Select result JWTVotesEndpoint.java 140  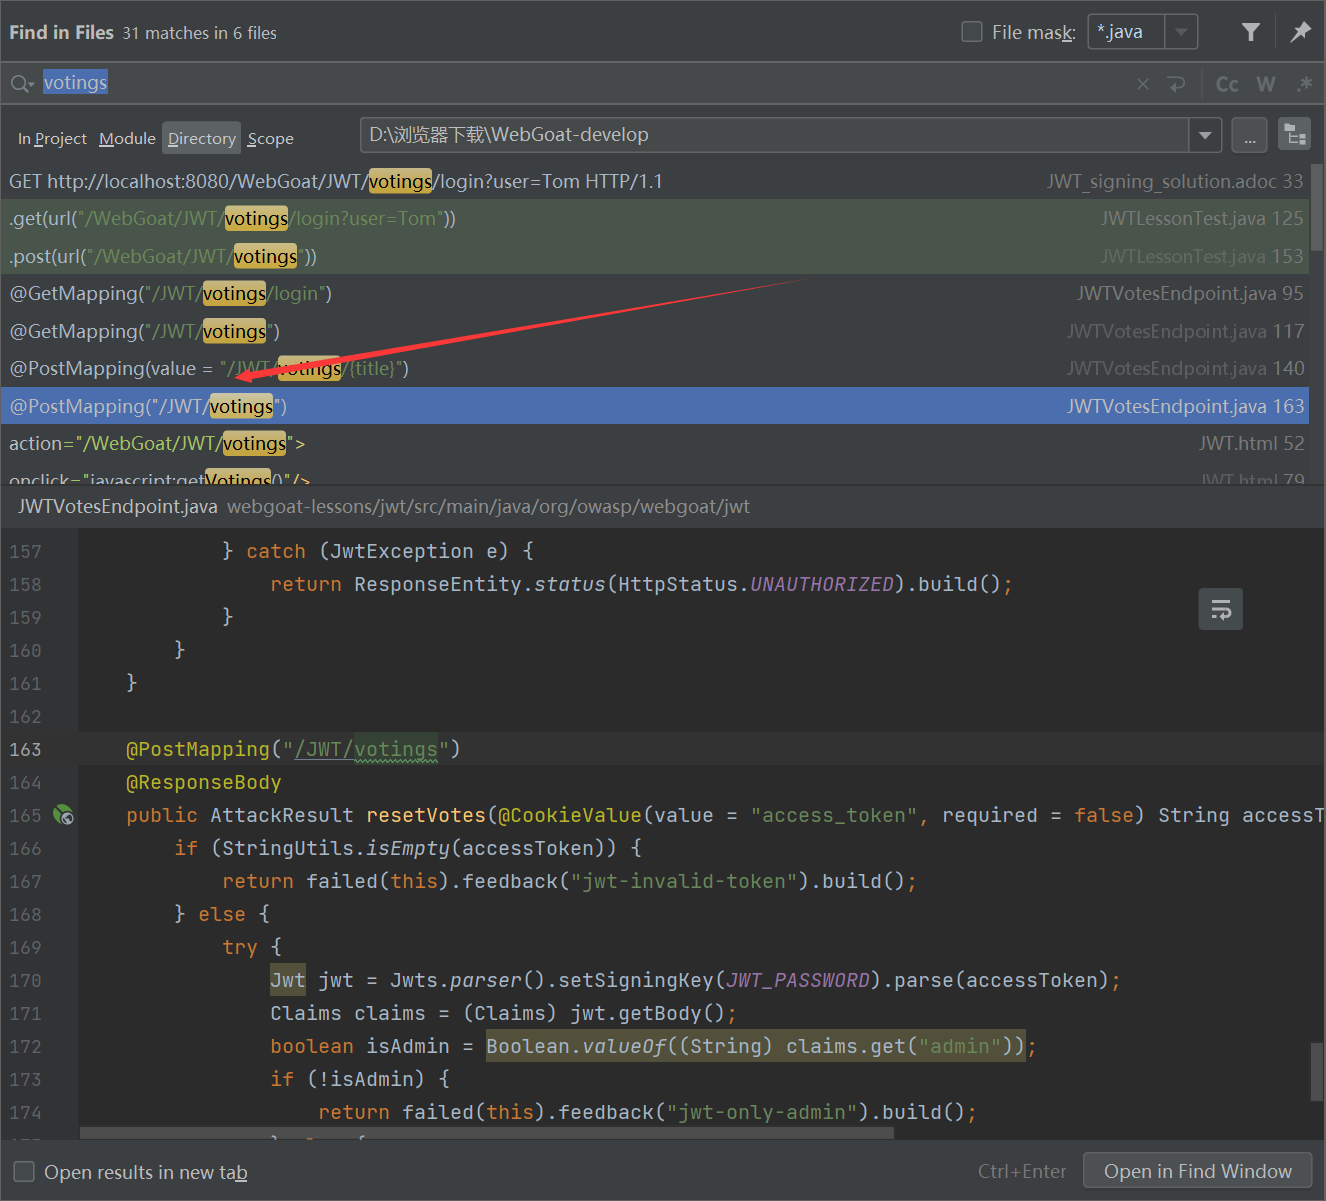655,368
